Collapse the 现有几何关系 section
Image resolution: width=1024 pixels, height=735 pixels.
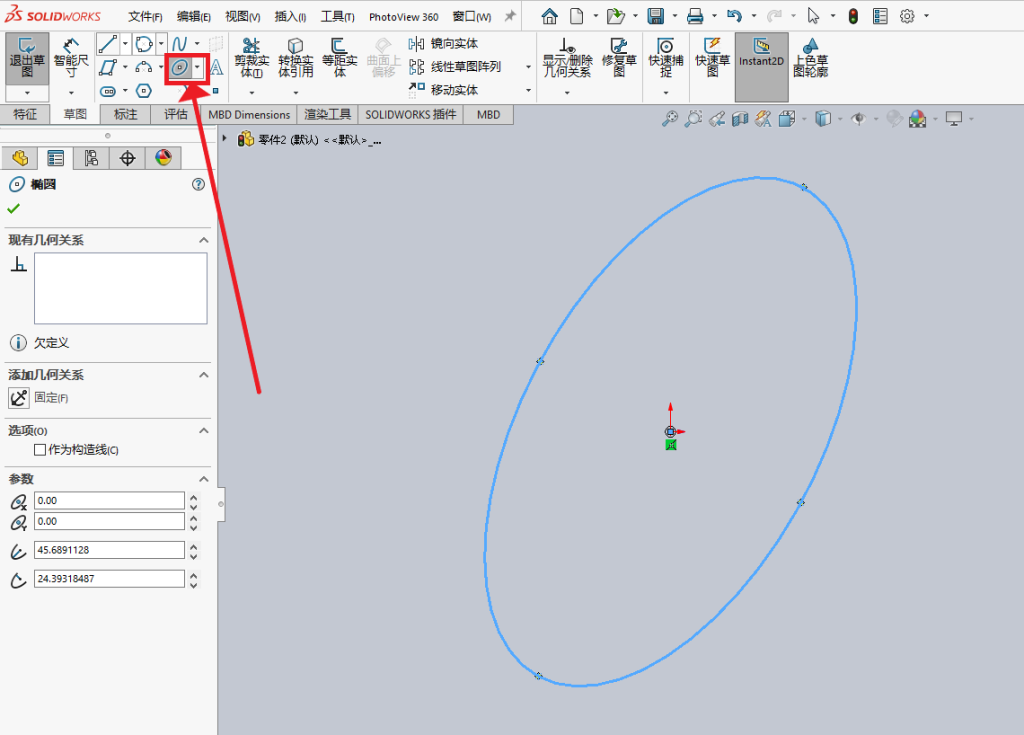click(x=204, y=240)
